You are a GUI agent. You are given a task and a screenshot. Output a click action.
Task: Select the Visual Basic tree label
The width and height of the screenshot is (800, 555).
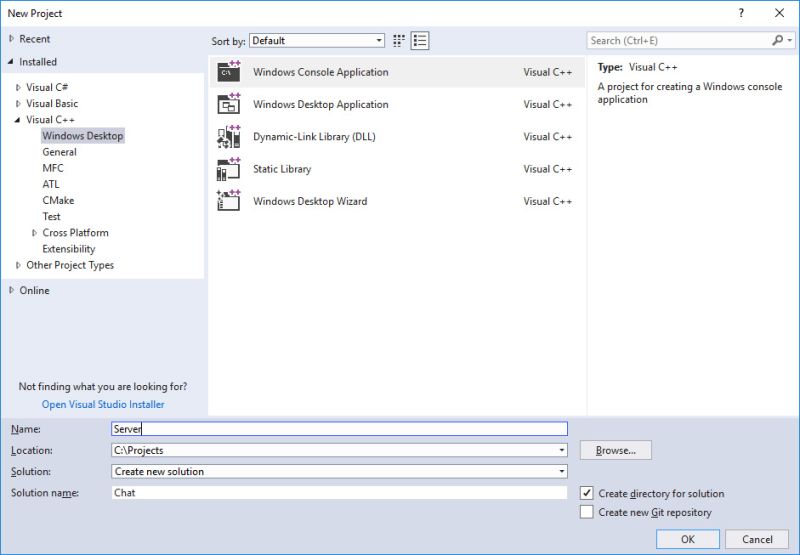pyautogui.click(x=52, y=104)
